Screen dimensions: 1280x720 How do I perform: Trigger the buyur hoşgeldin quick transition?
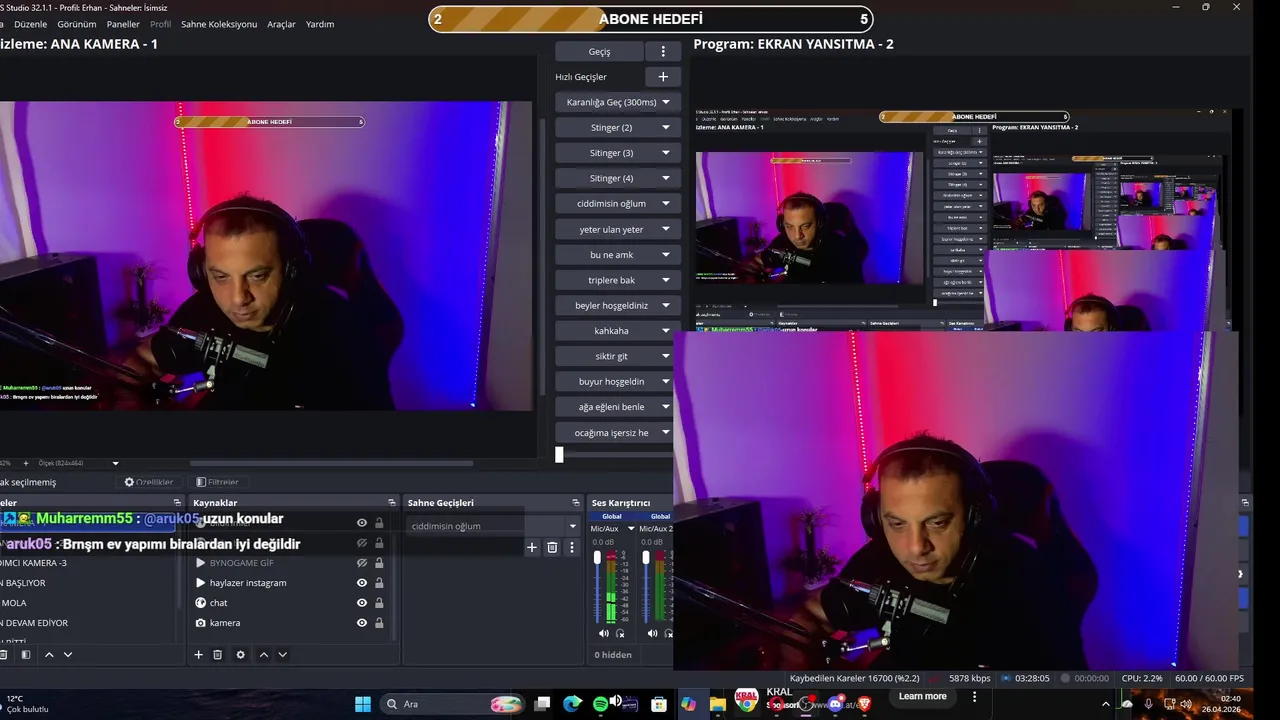611,381
